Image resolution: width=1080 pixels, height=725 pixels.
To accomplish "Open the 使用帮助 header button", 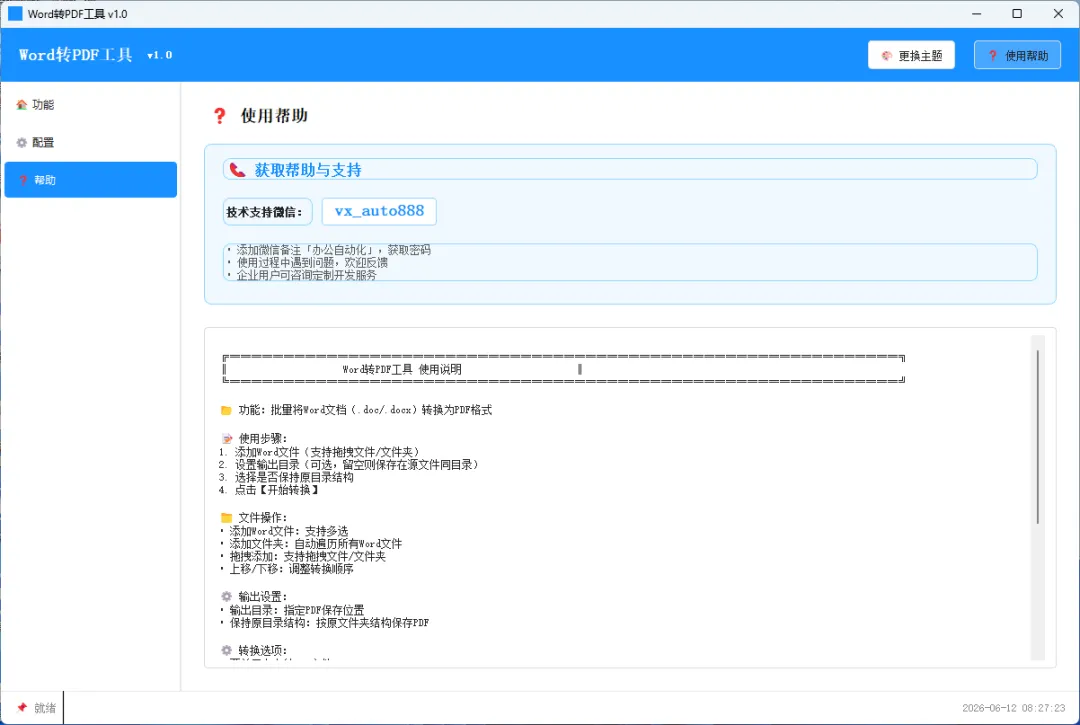I will 1017,55.
